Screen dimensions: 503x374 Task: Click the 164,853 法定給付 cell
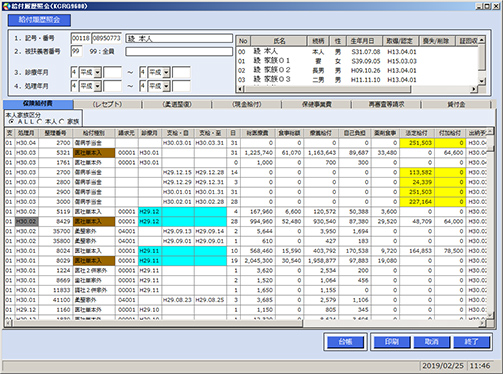coord(417,251)
